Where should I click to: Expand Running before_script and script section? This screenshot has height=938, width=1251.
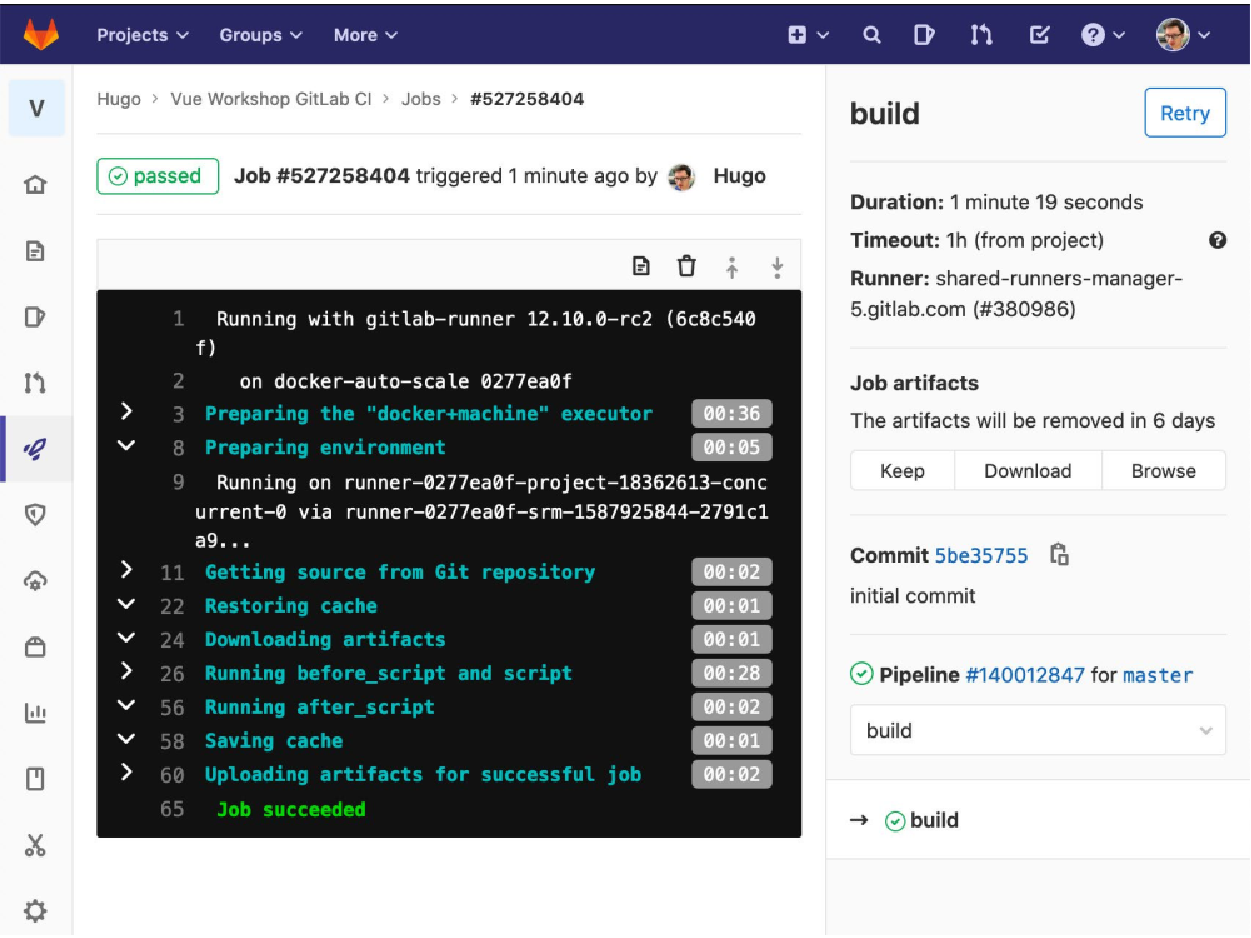pyautogui.click(x=126, y=671)
